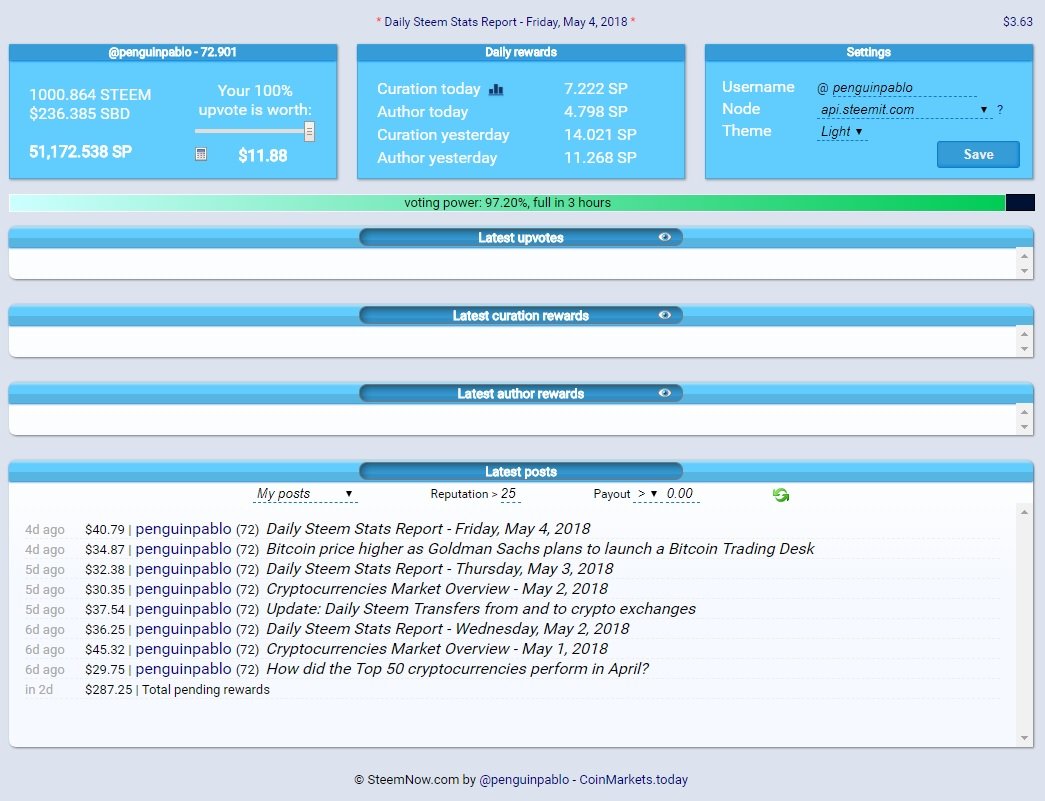Open post Daily Steem Stats Report - Friday, May 4, 2018 in list
This screenshot has width=1045, height=801.
coord(428,529)
